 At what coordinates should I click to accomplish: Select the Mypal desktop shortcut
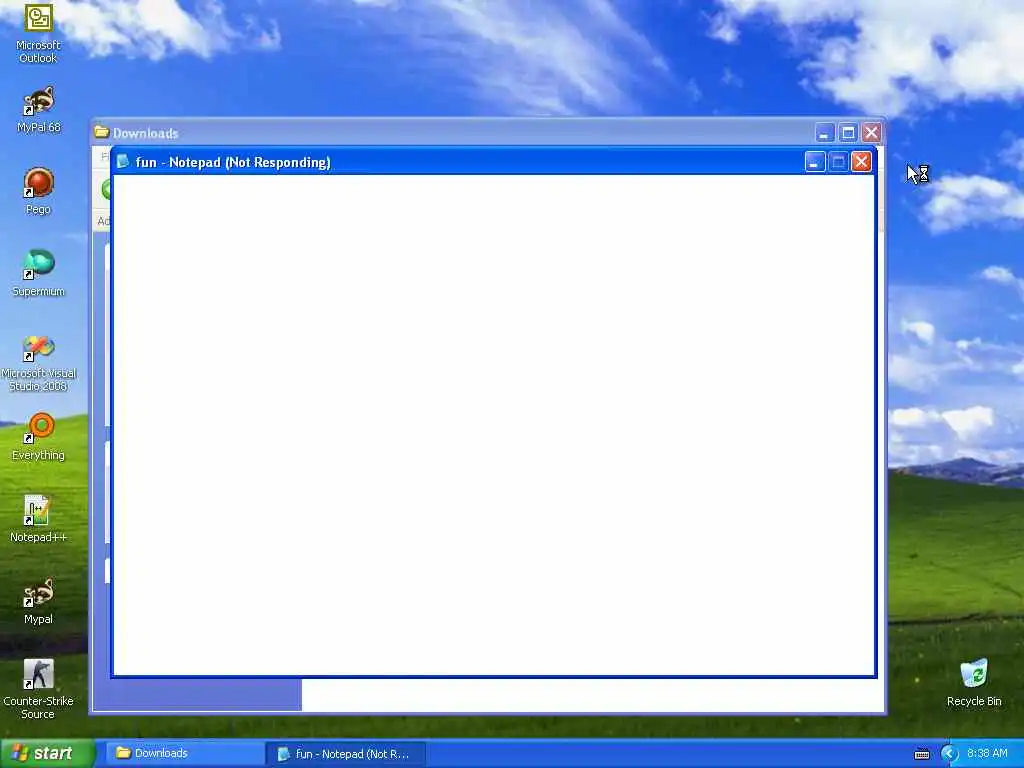tap(38, 601)
